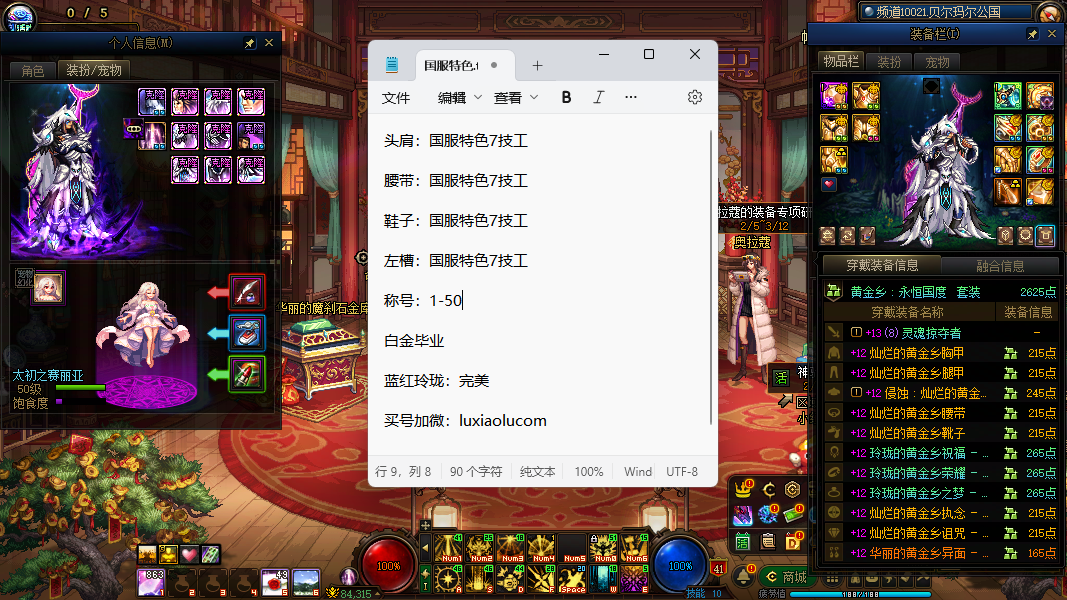
Task: Switch to the 融合信息 tab
Action: (x=999, y=266)
